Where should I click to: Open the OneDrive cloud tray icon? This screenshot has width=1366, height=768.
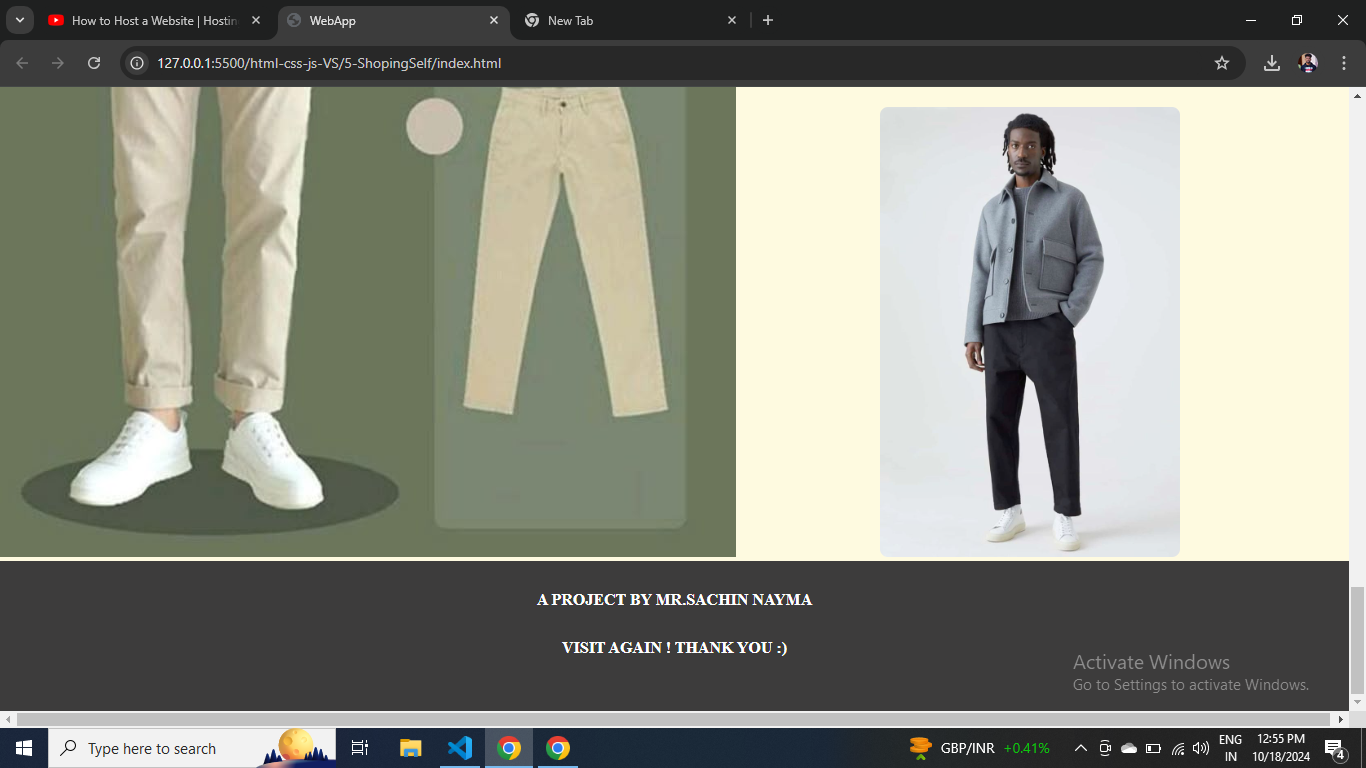coord(1129,748)
